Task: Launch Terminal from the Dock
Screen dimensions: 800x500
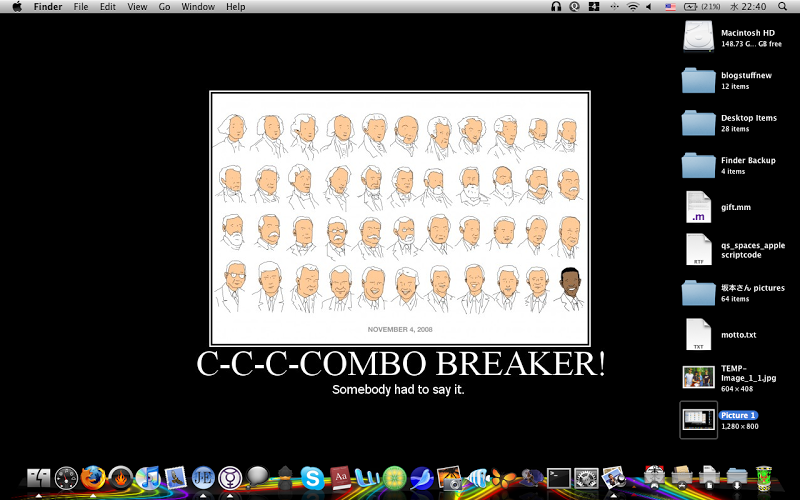Action: click(559, 479)
